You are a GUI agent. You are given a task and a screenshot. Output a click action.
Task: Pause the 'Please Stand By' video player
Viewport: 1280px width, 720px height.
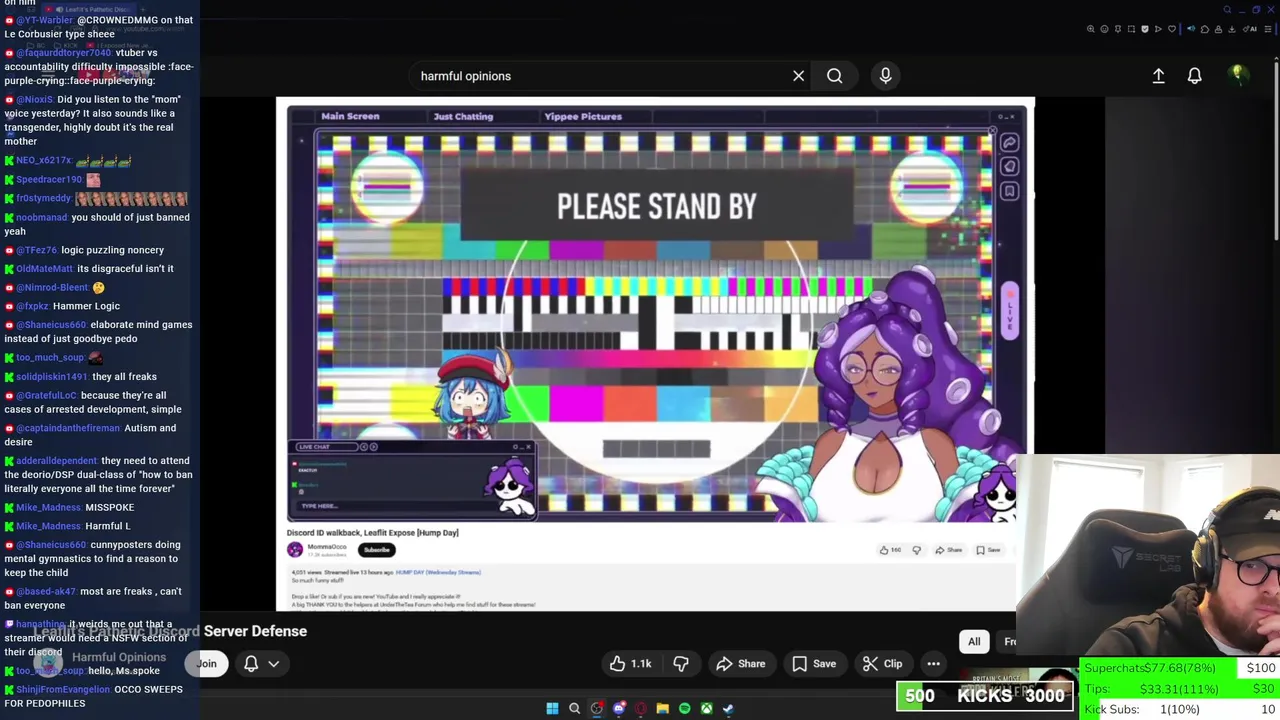[655, 355]
